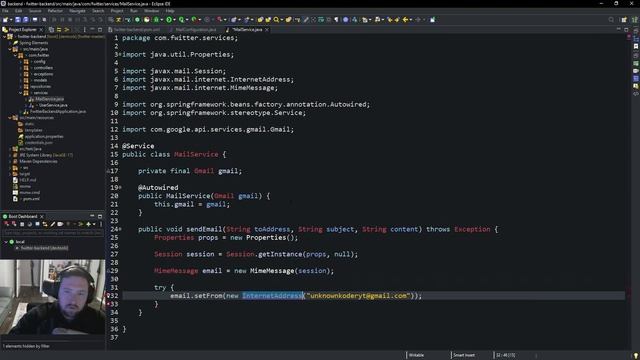Maximize the Boot Dashboard panel
640x360 pixels.
(x=100, y=216)
